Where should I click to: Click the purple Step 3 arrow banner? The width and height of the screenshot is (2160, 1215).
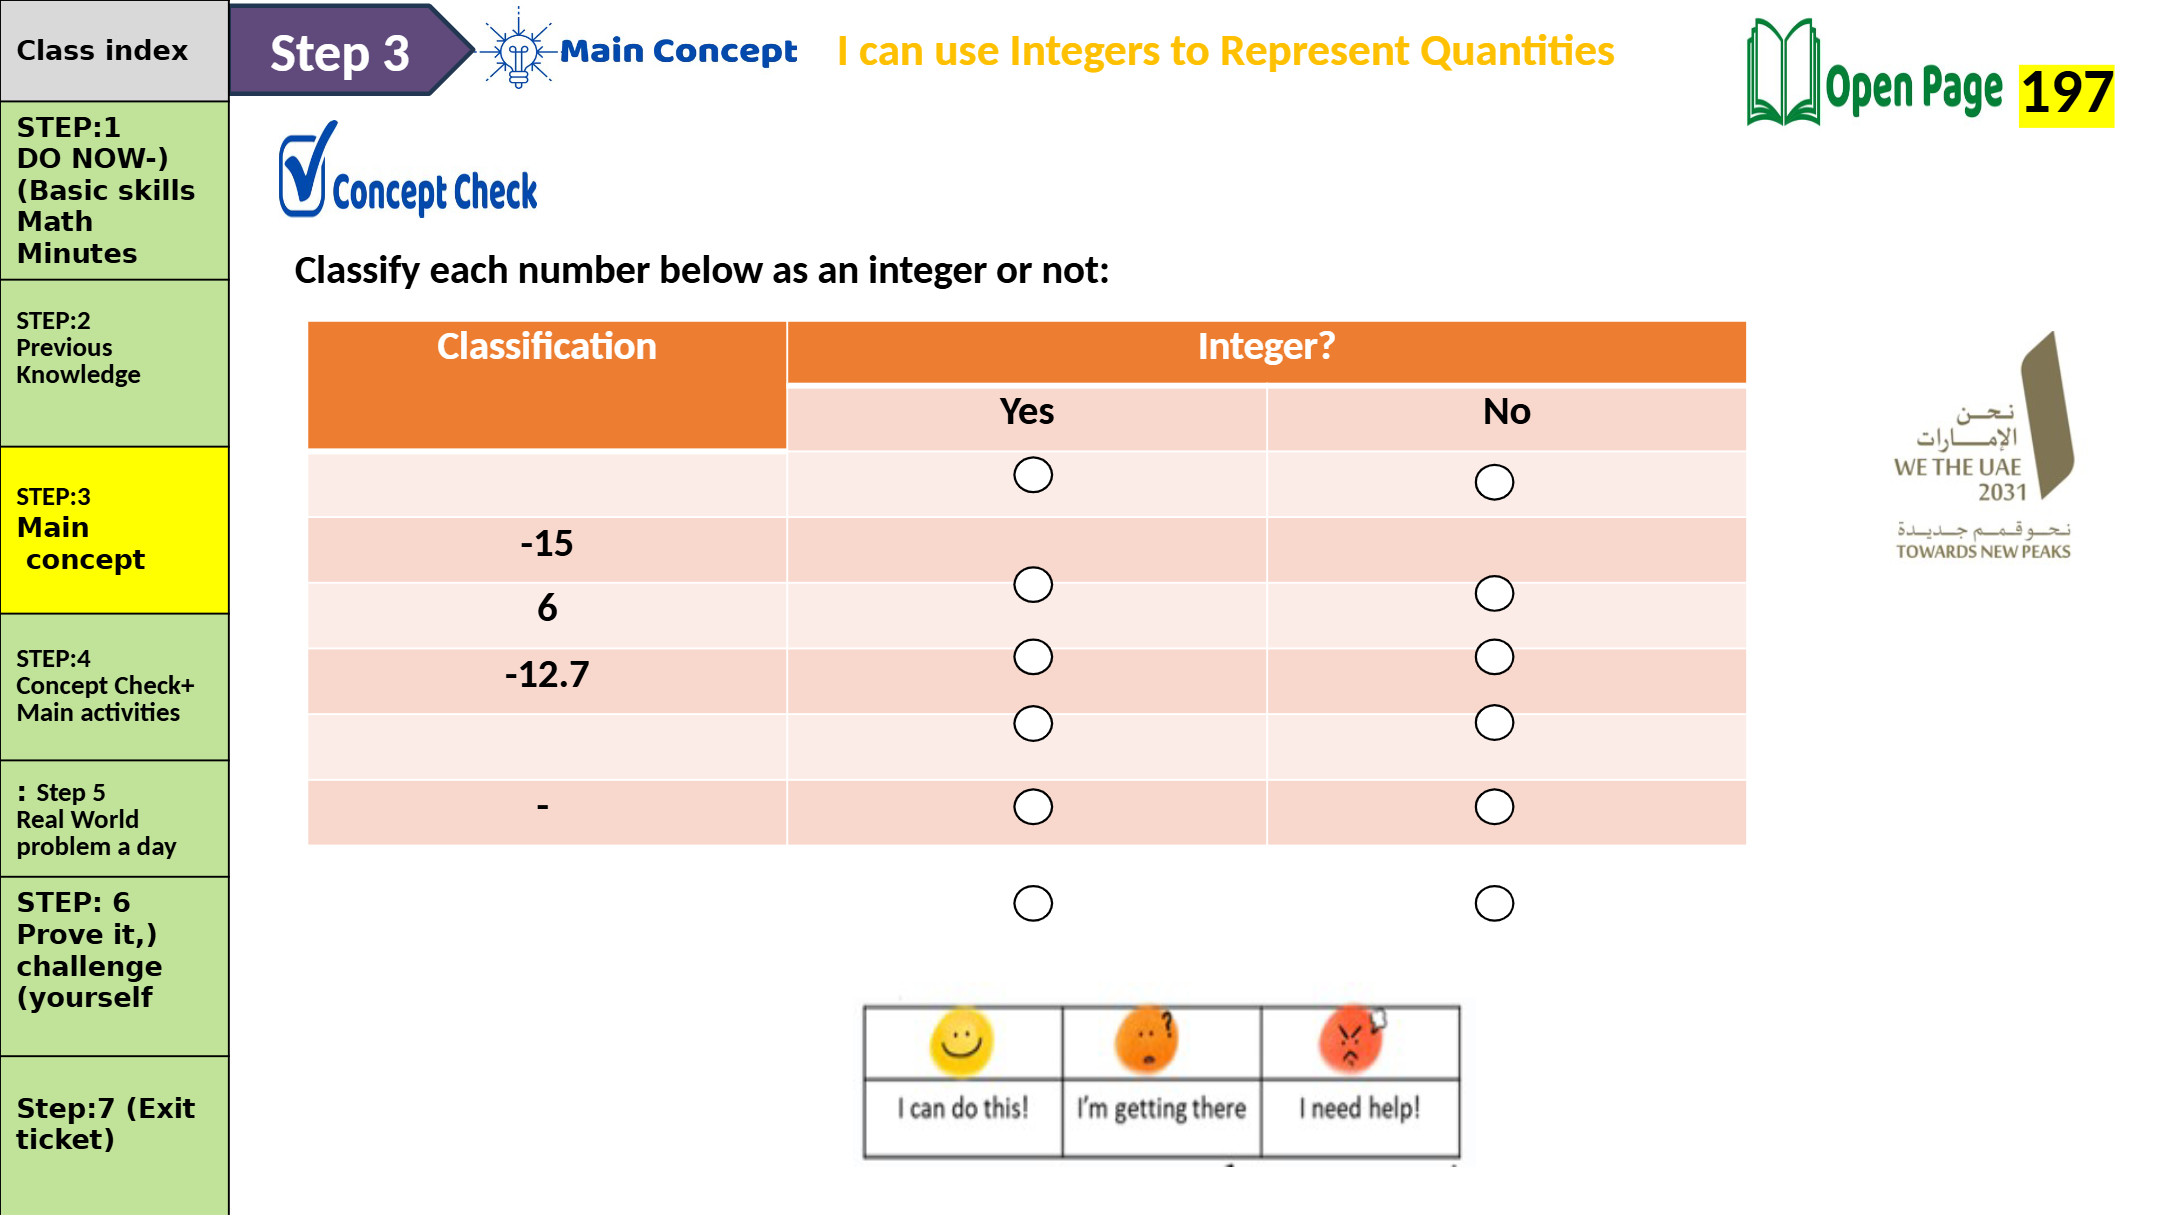pyautogui.click(x=345, y=52)
